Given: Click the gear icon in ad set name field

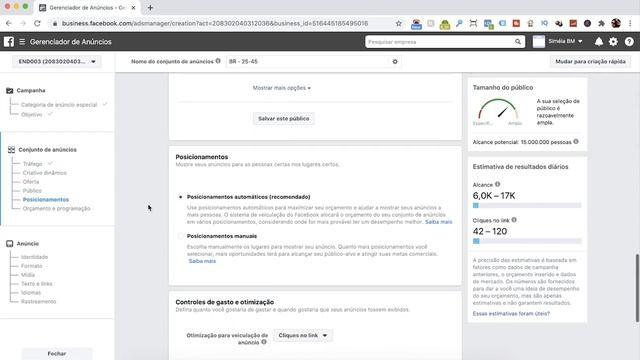Looking at the screenshot, I should [395, 62].
